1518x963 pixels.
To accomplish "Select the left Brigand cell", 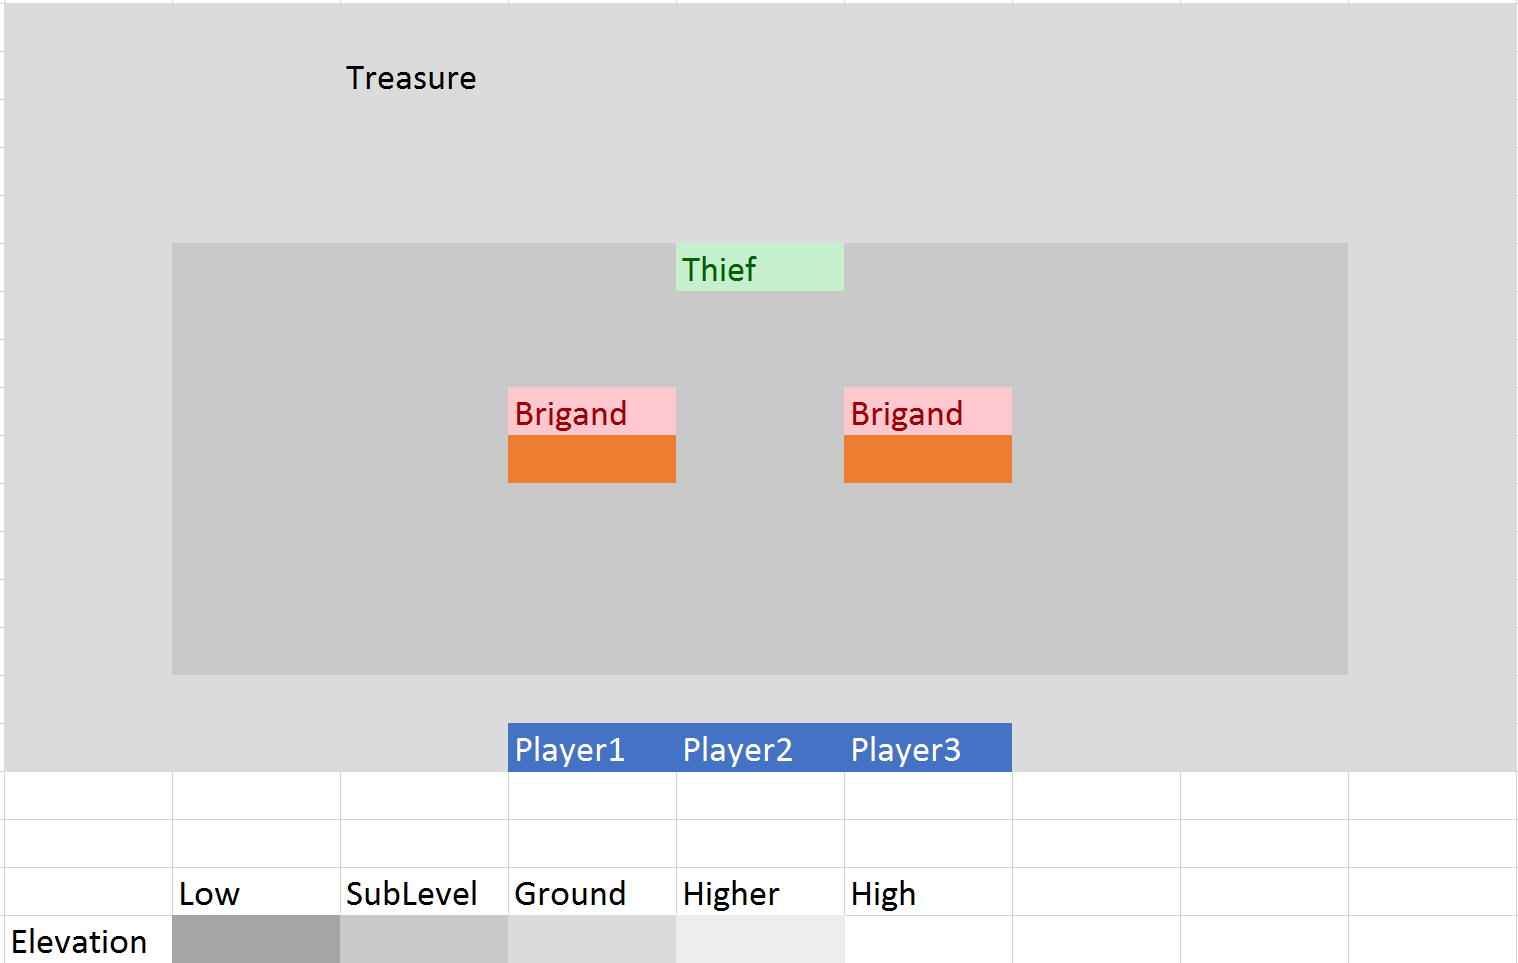I will click(591, 412).
